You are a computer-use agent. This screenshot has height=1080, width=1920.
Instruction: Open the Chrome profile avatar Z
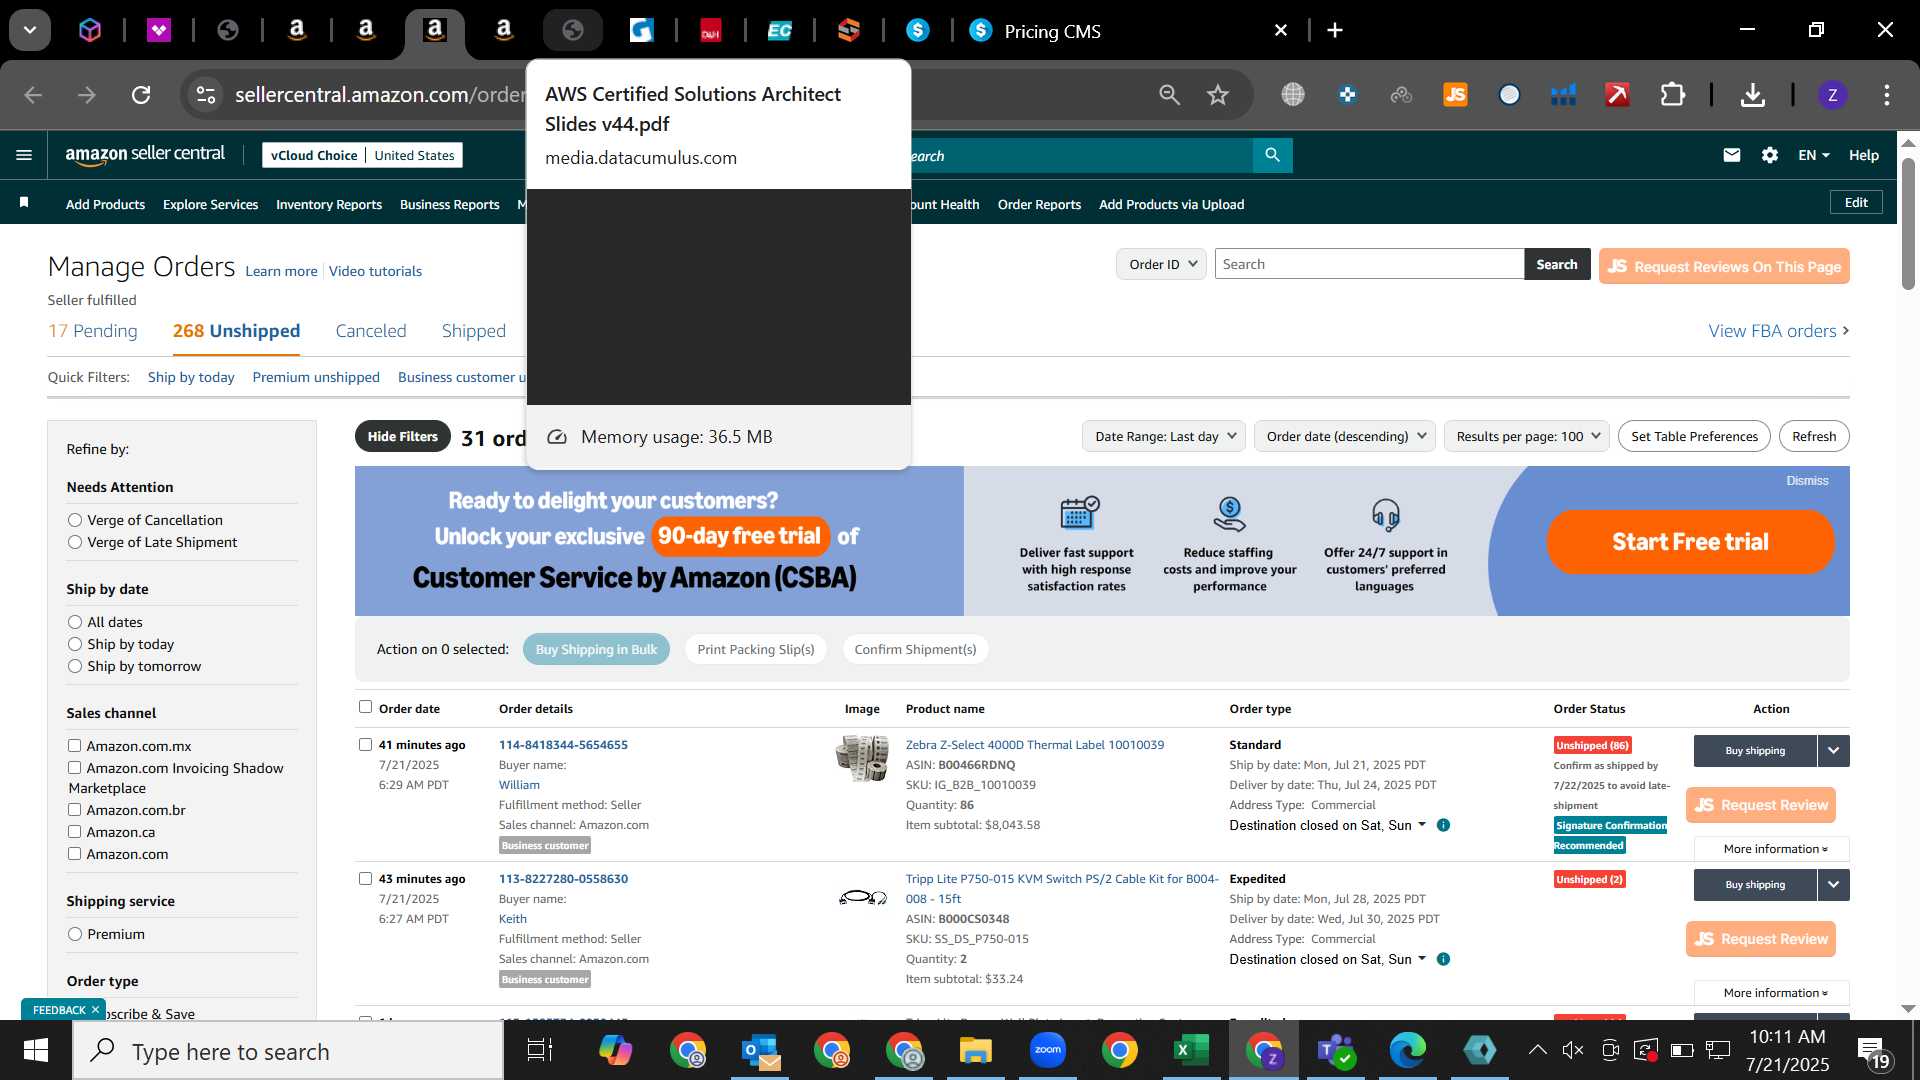(x=1832, y=95)
